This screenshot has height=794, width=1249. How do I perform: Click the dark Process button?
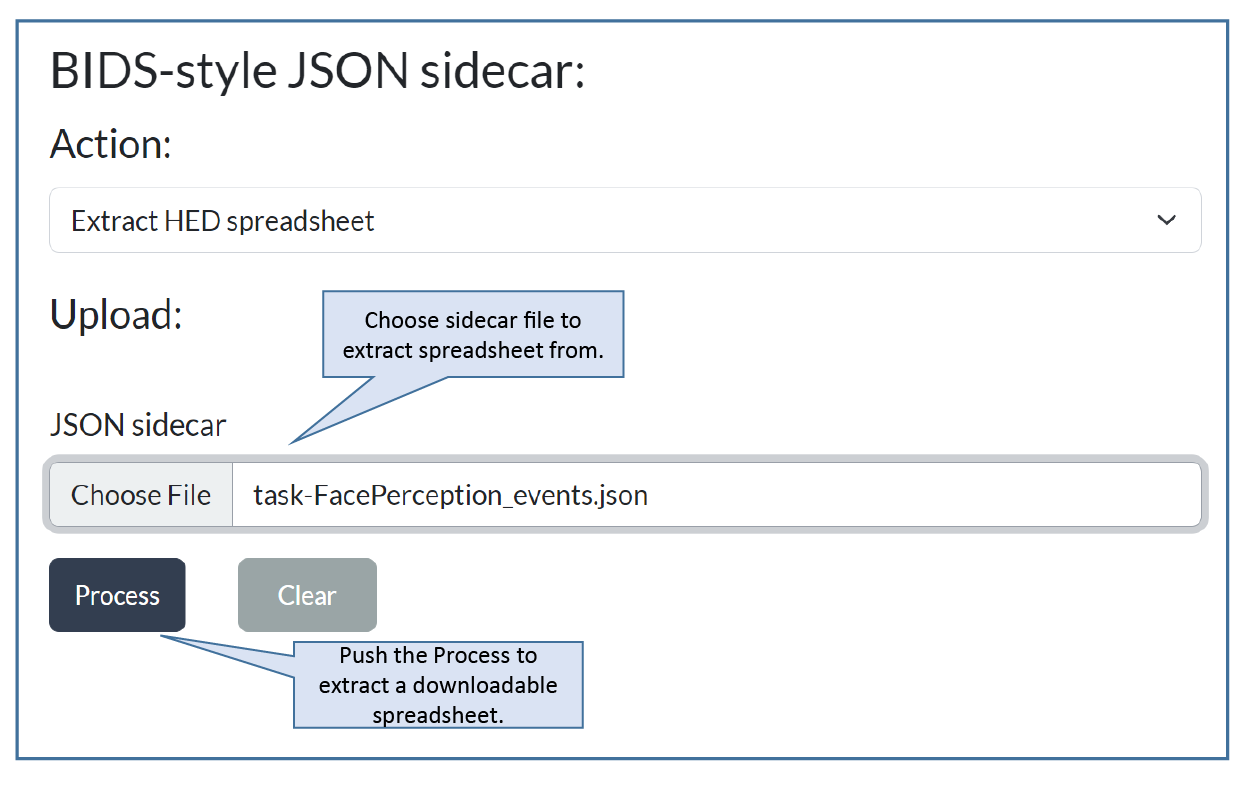117,595
